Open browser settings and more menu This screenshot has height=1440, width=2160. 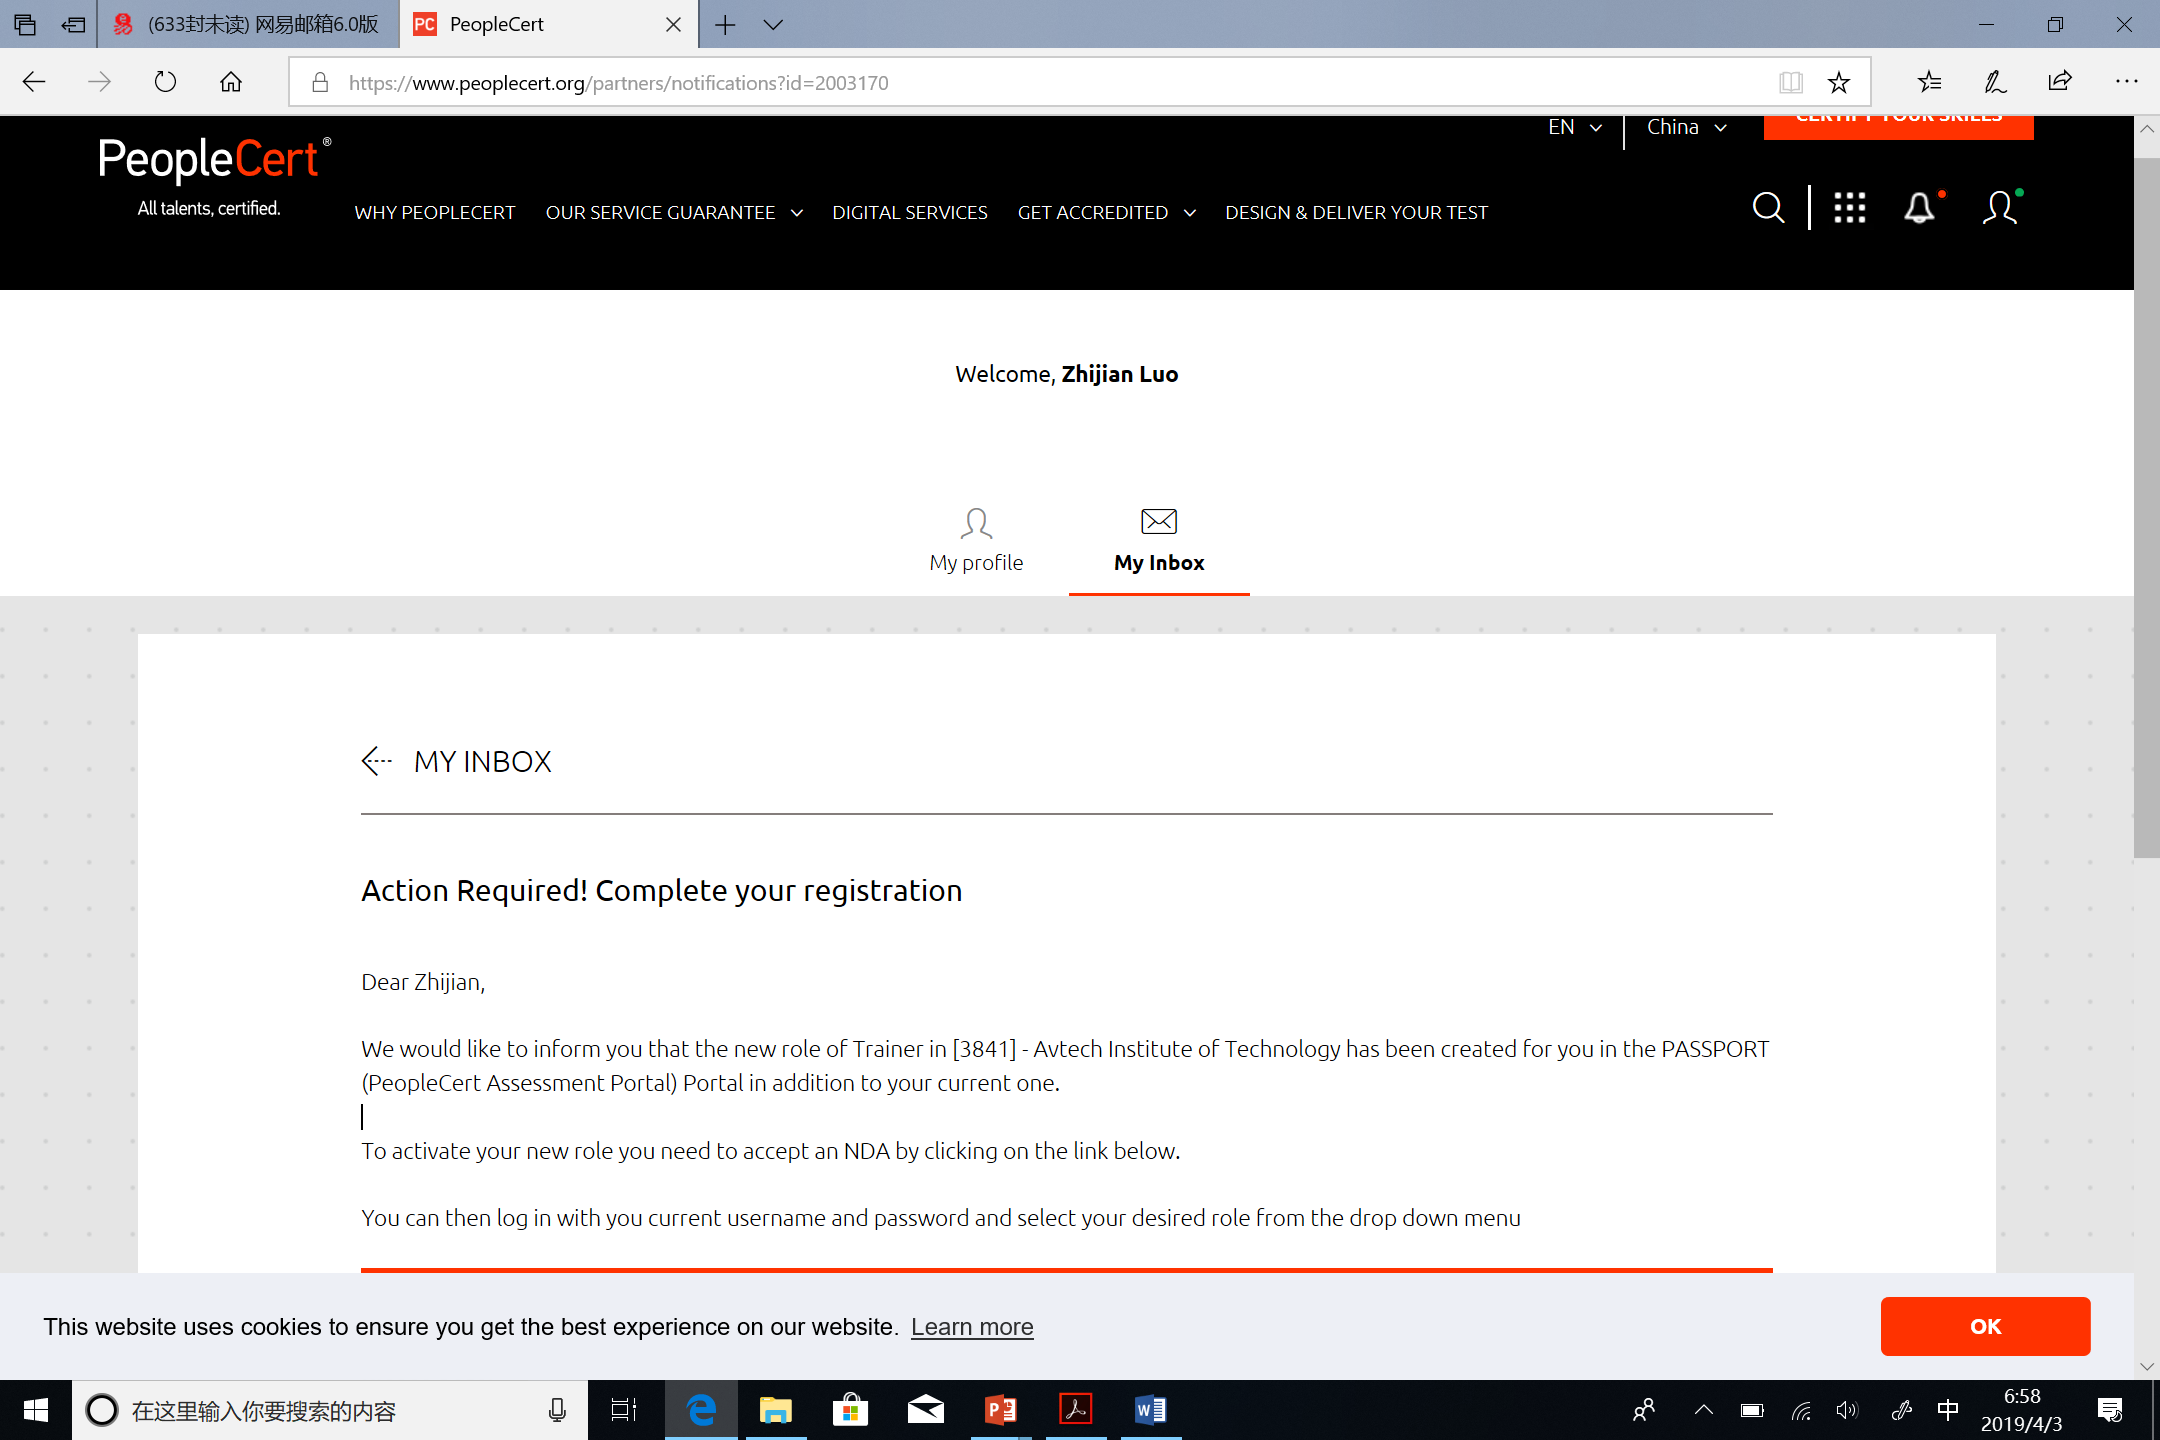pos(2126,82)
